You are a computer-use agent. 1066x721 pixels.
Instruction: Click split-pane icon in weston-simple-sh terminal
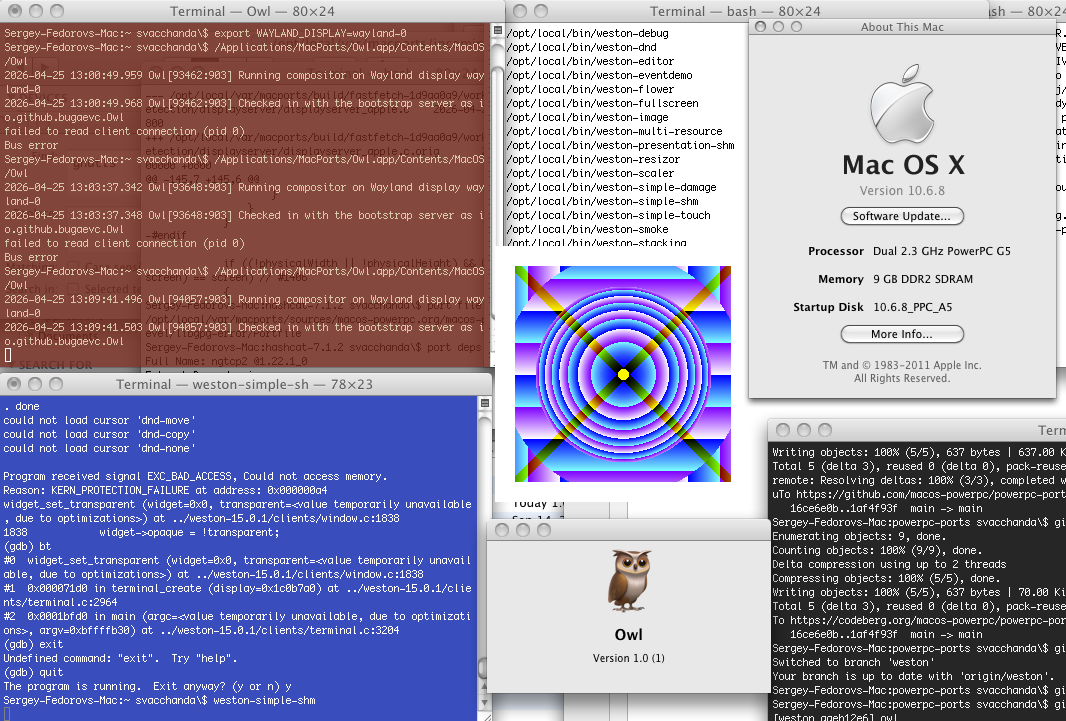tap(485, 403)
